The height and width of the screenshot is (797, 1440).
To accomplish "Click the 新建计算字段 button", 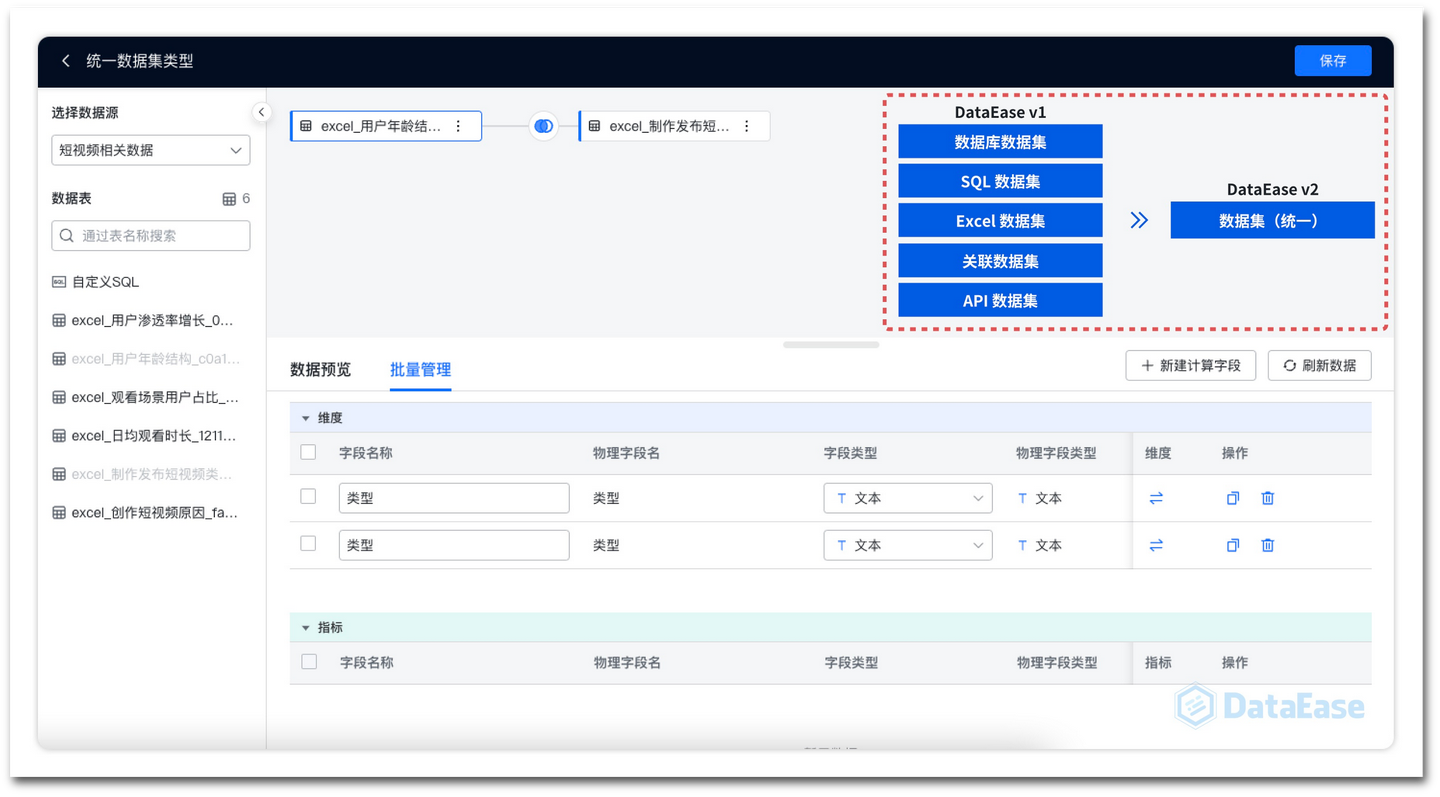I will pos(1190,365).
